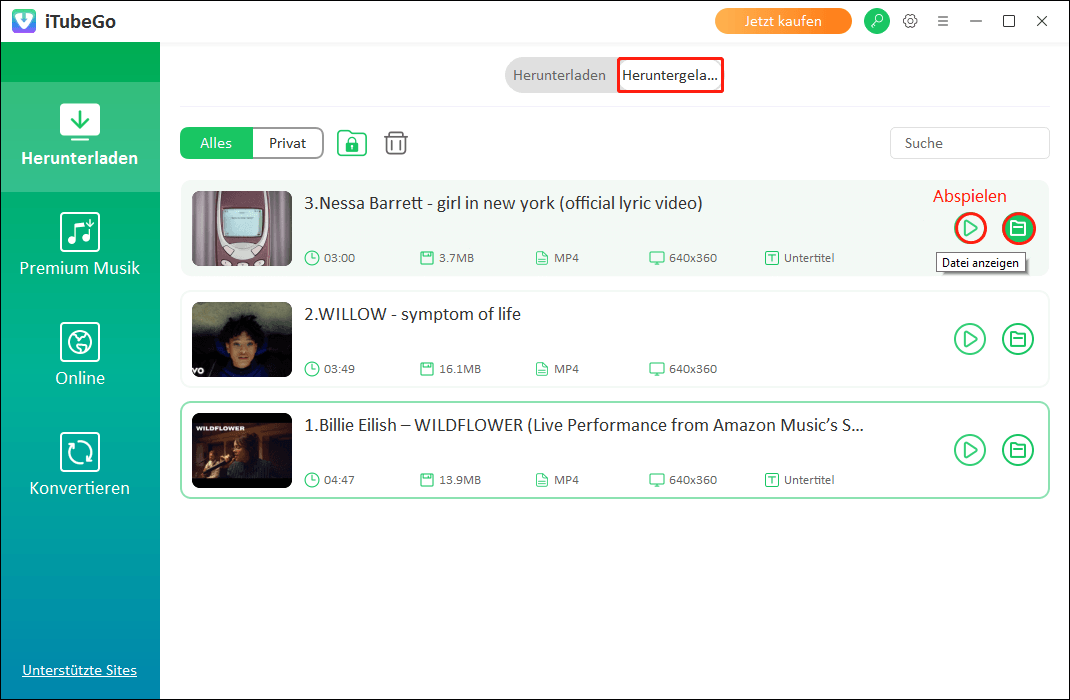This screenshot has width=1070, height=700.
Task: Click the '03:00' duration text
Action: [x=339, y=258]
